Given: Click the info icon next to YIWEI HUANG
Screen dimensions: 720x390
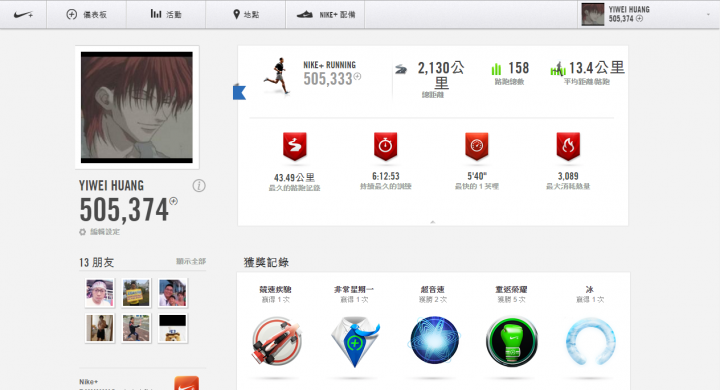Looking at the screenshot, I should click(199, 186).
